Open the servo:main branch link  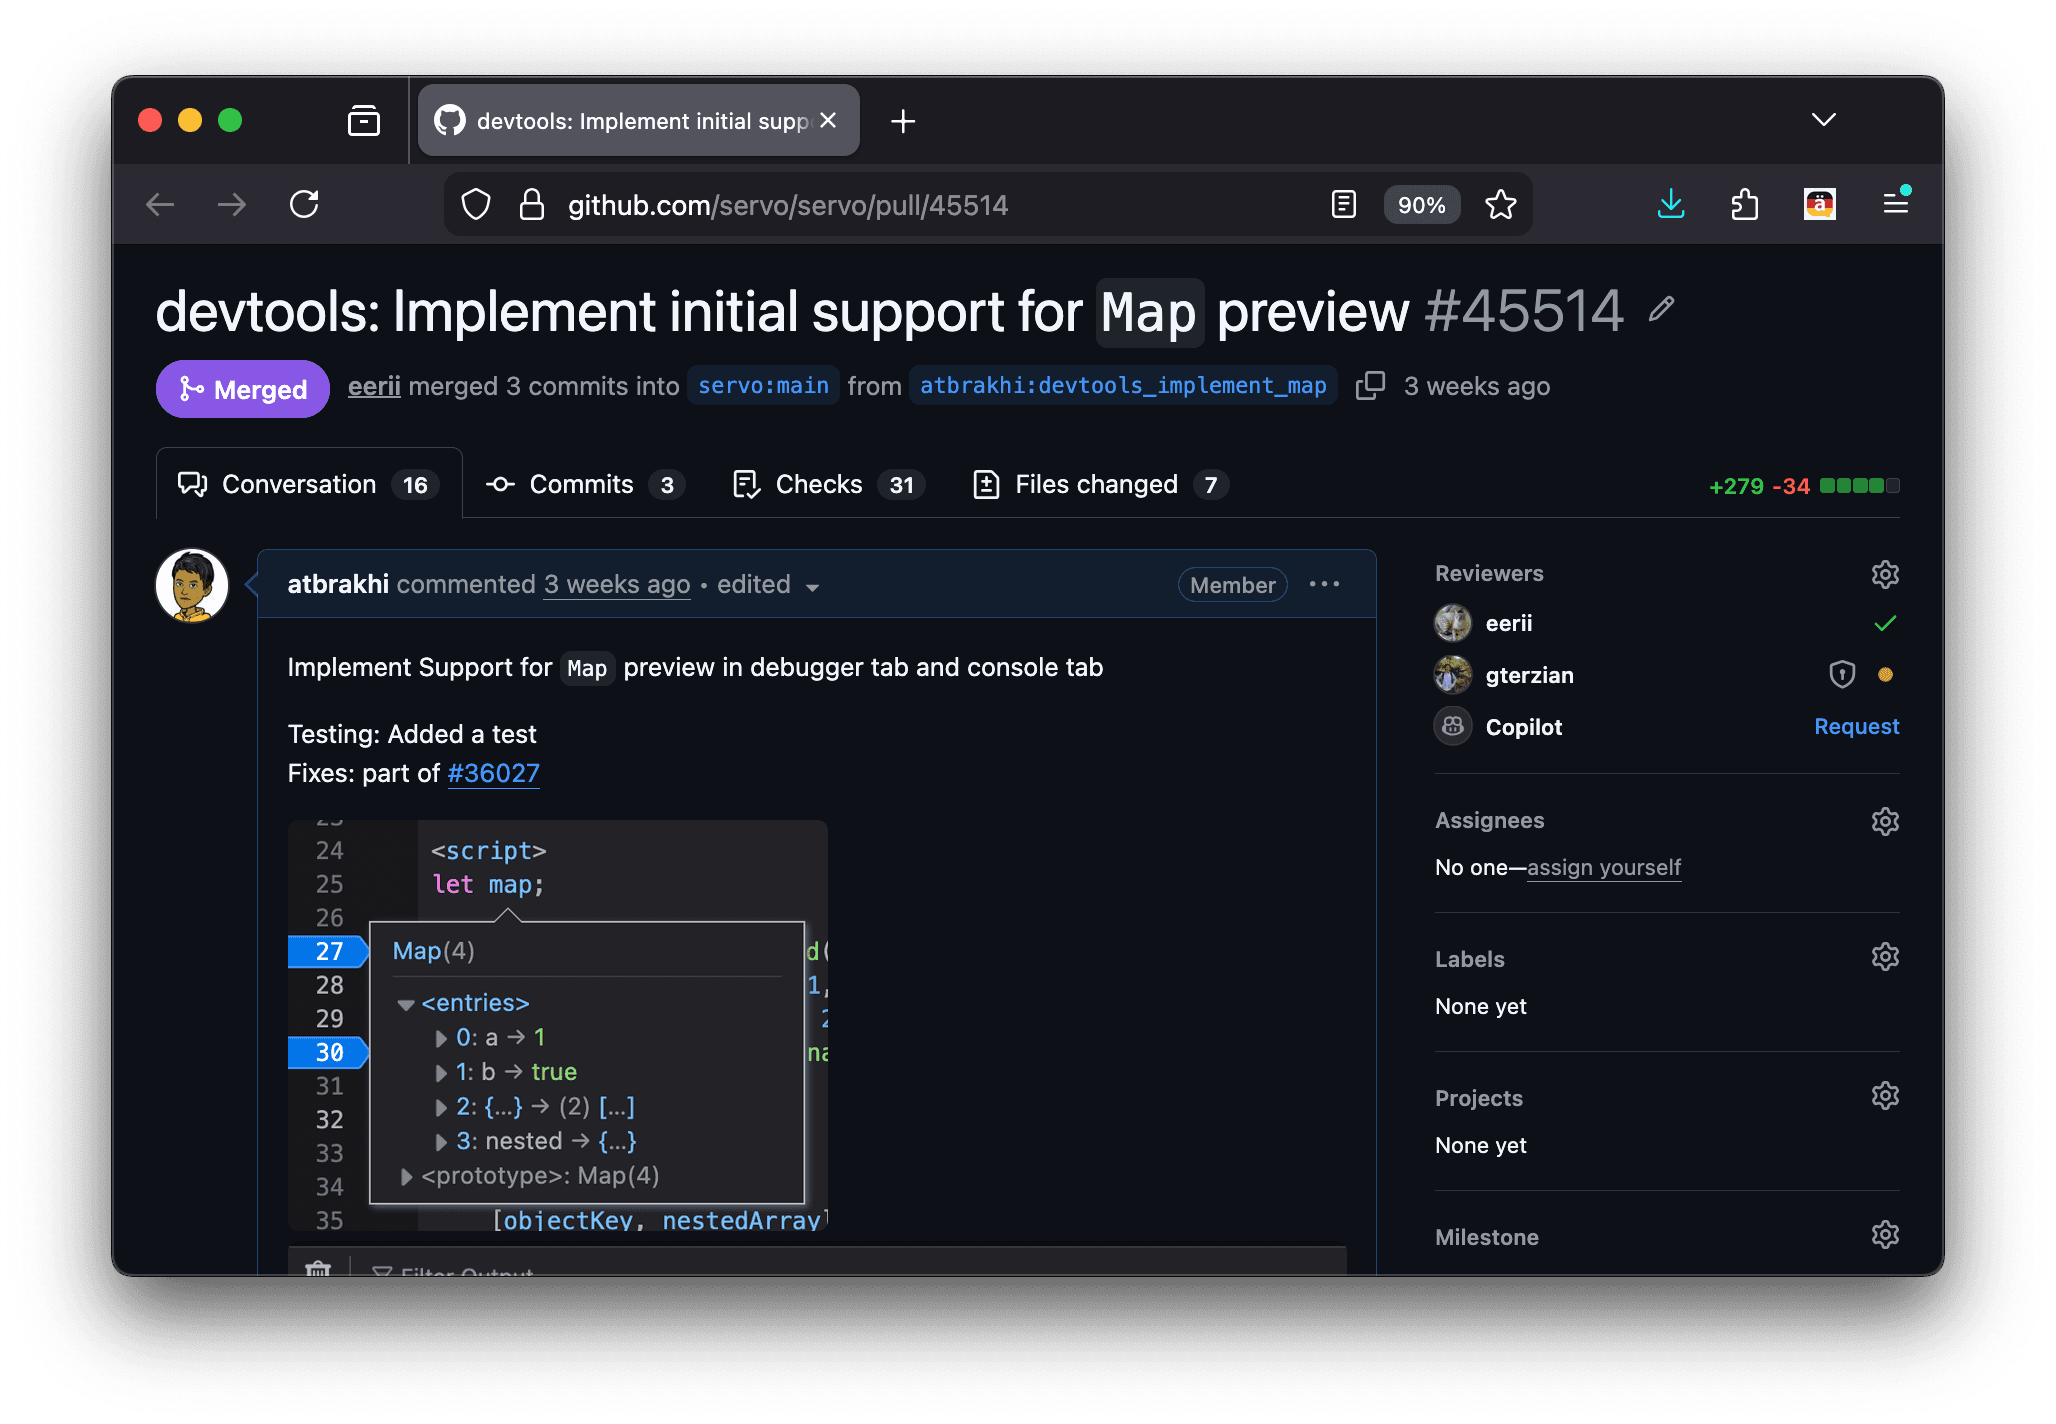tap(763, 386)
